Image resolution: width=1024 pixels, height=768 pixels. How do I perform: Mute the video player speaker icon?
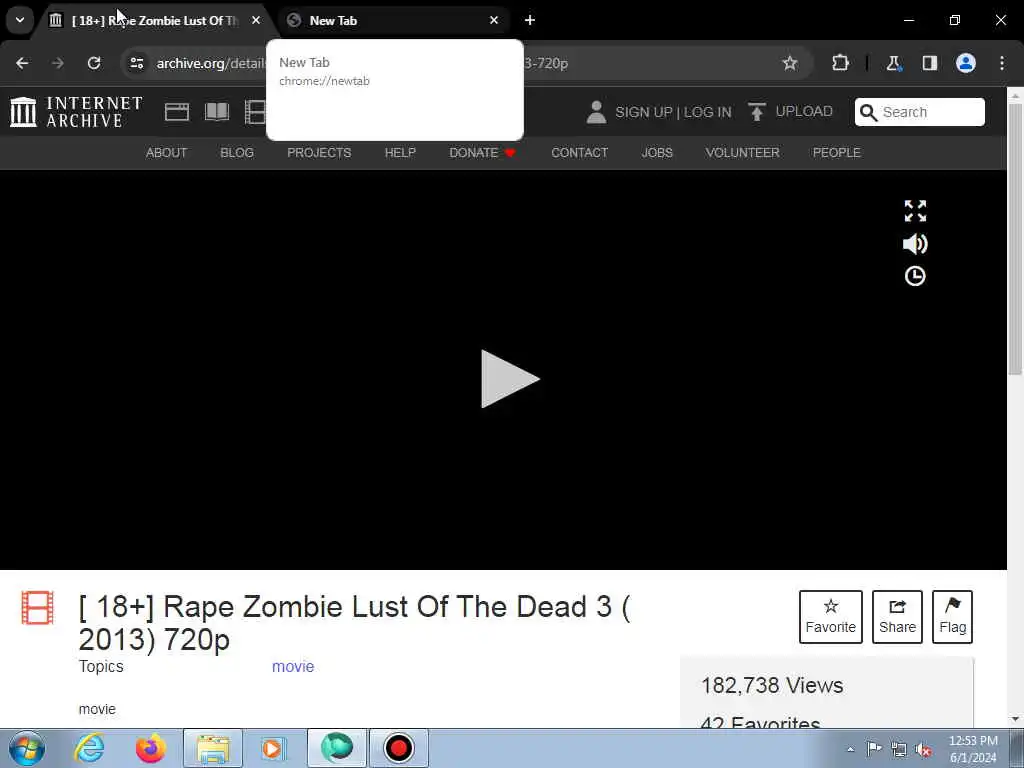[915, 244]
